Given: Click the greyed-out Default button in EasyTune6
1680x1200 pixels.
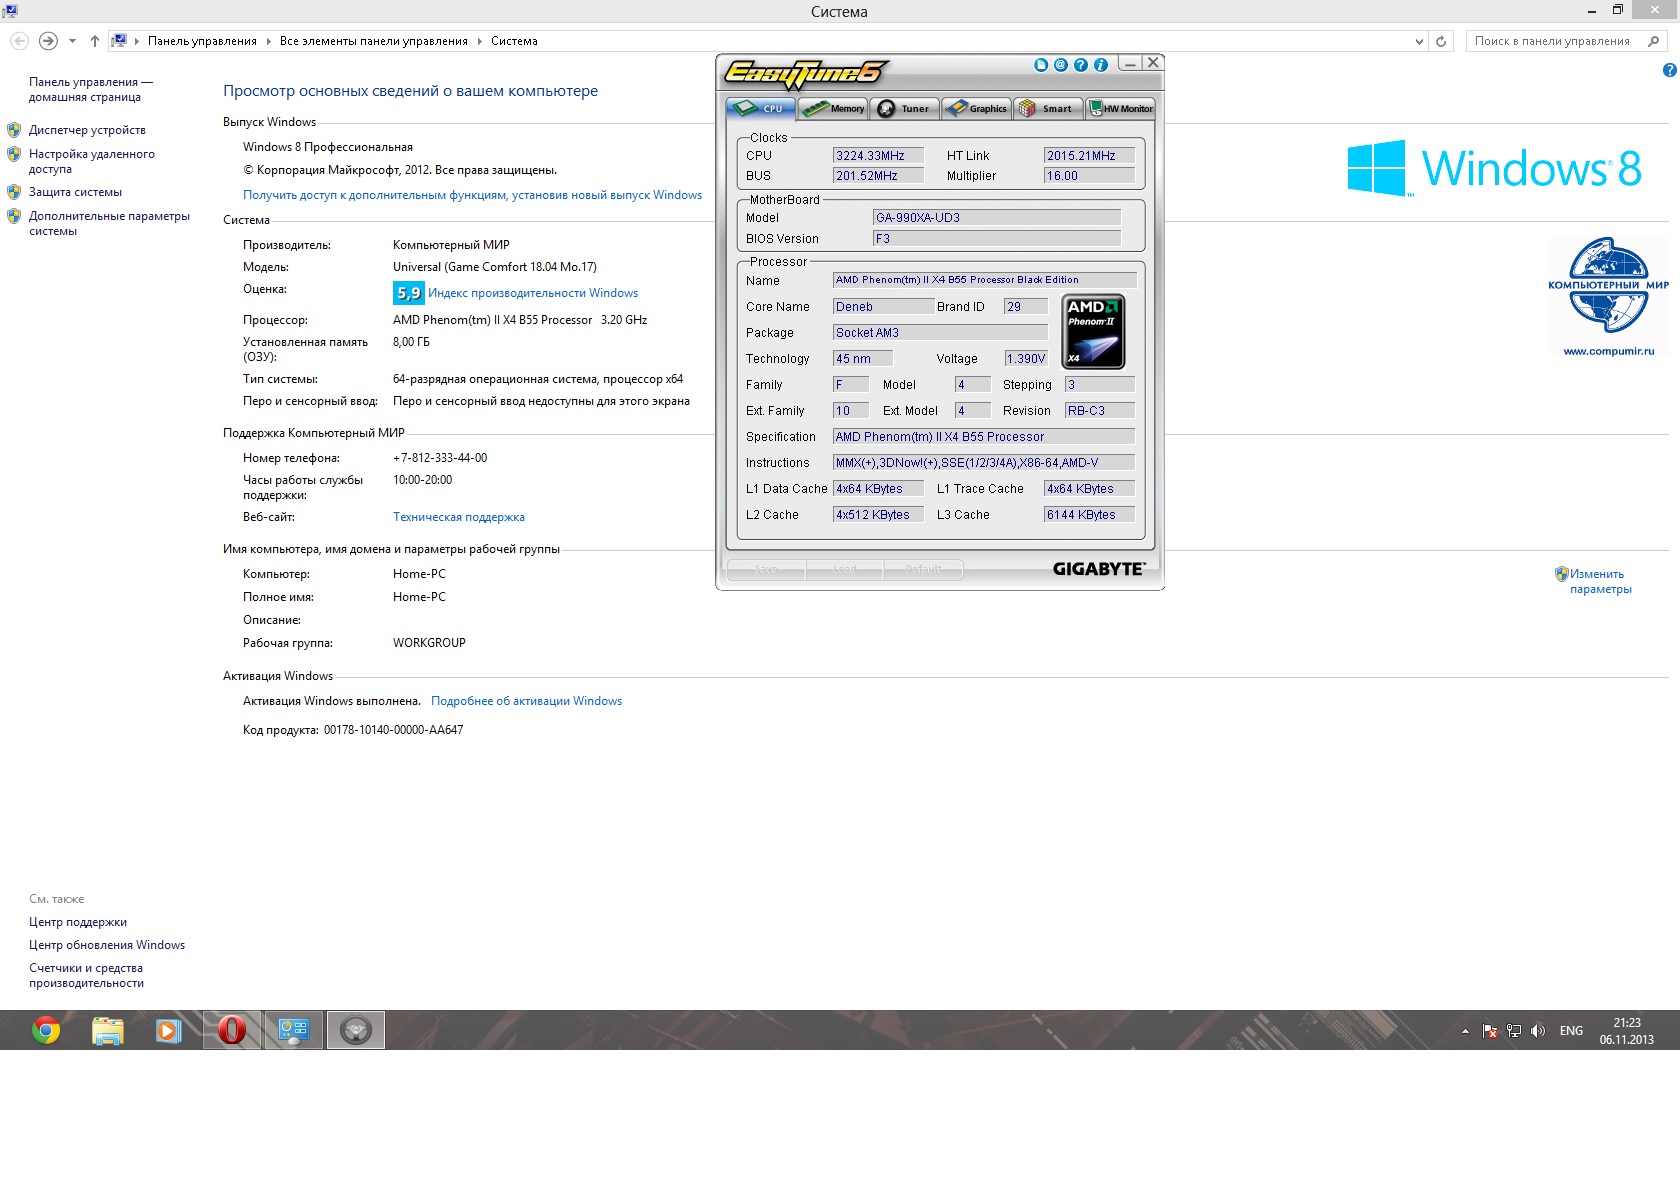Looking at the screenshot, I should [924, 569].
